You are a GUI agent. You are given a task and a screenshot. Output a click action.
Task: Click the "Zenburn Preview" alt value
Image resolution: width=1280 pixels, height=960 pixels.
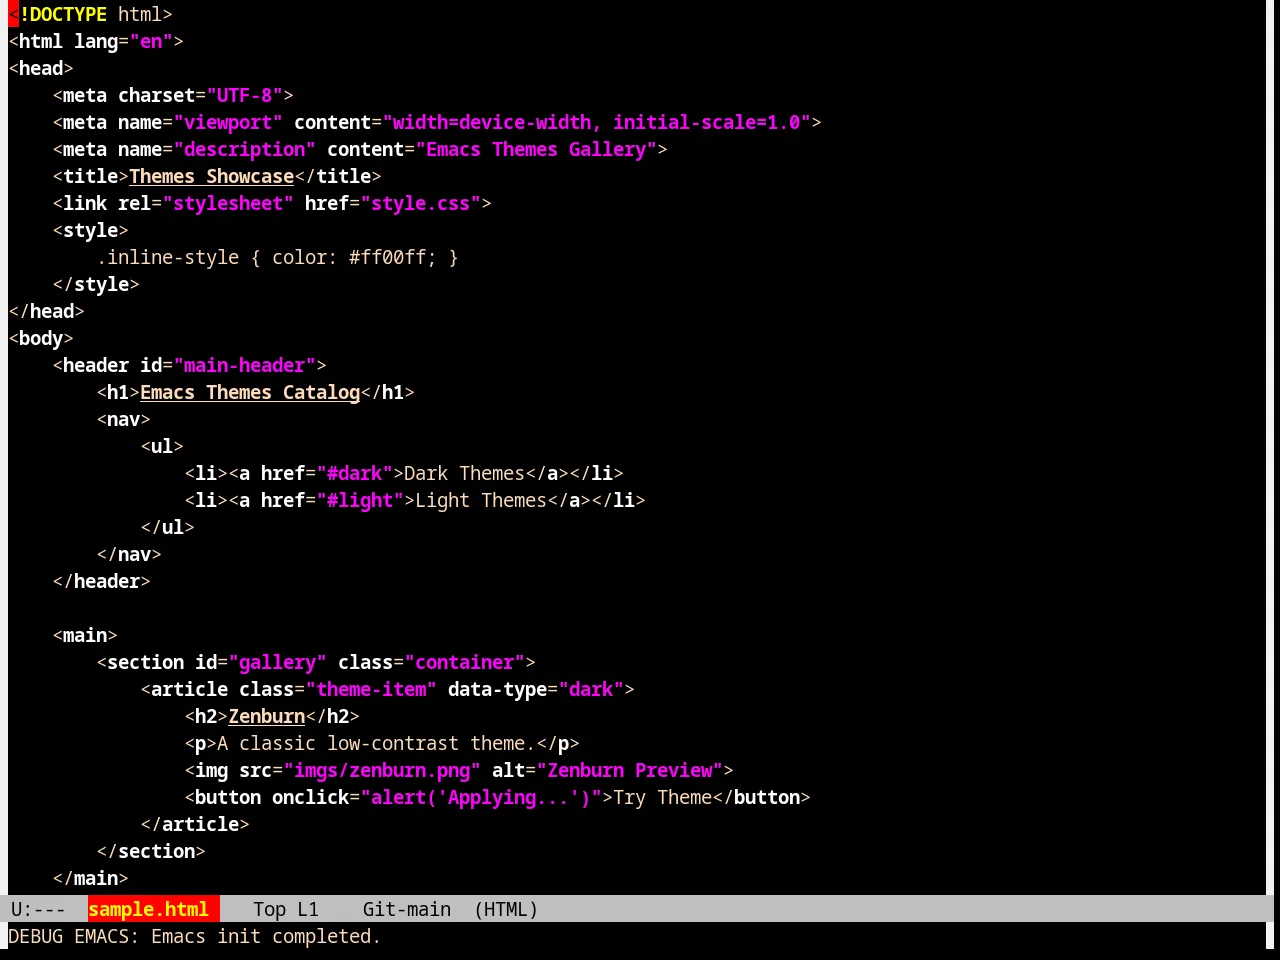629,770
